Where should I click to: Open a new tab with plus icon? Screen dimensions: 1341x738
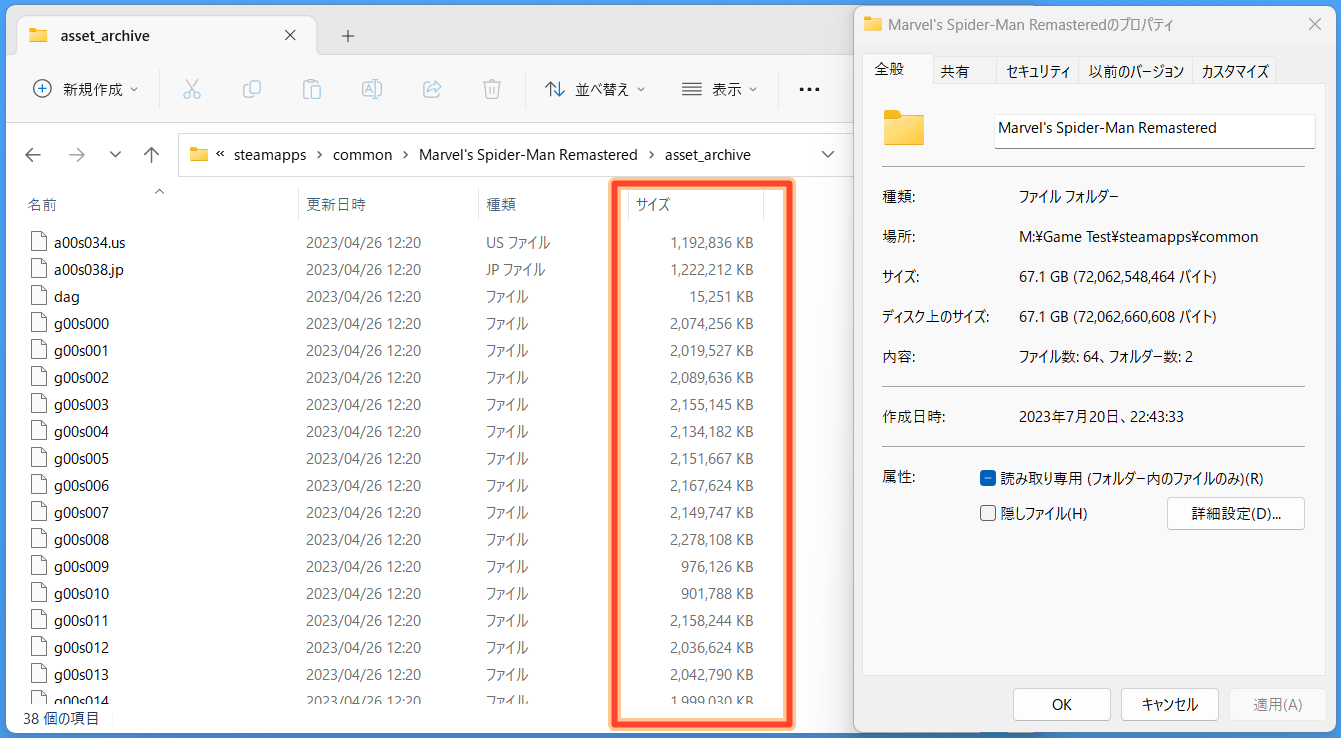(x=348, y=36)
